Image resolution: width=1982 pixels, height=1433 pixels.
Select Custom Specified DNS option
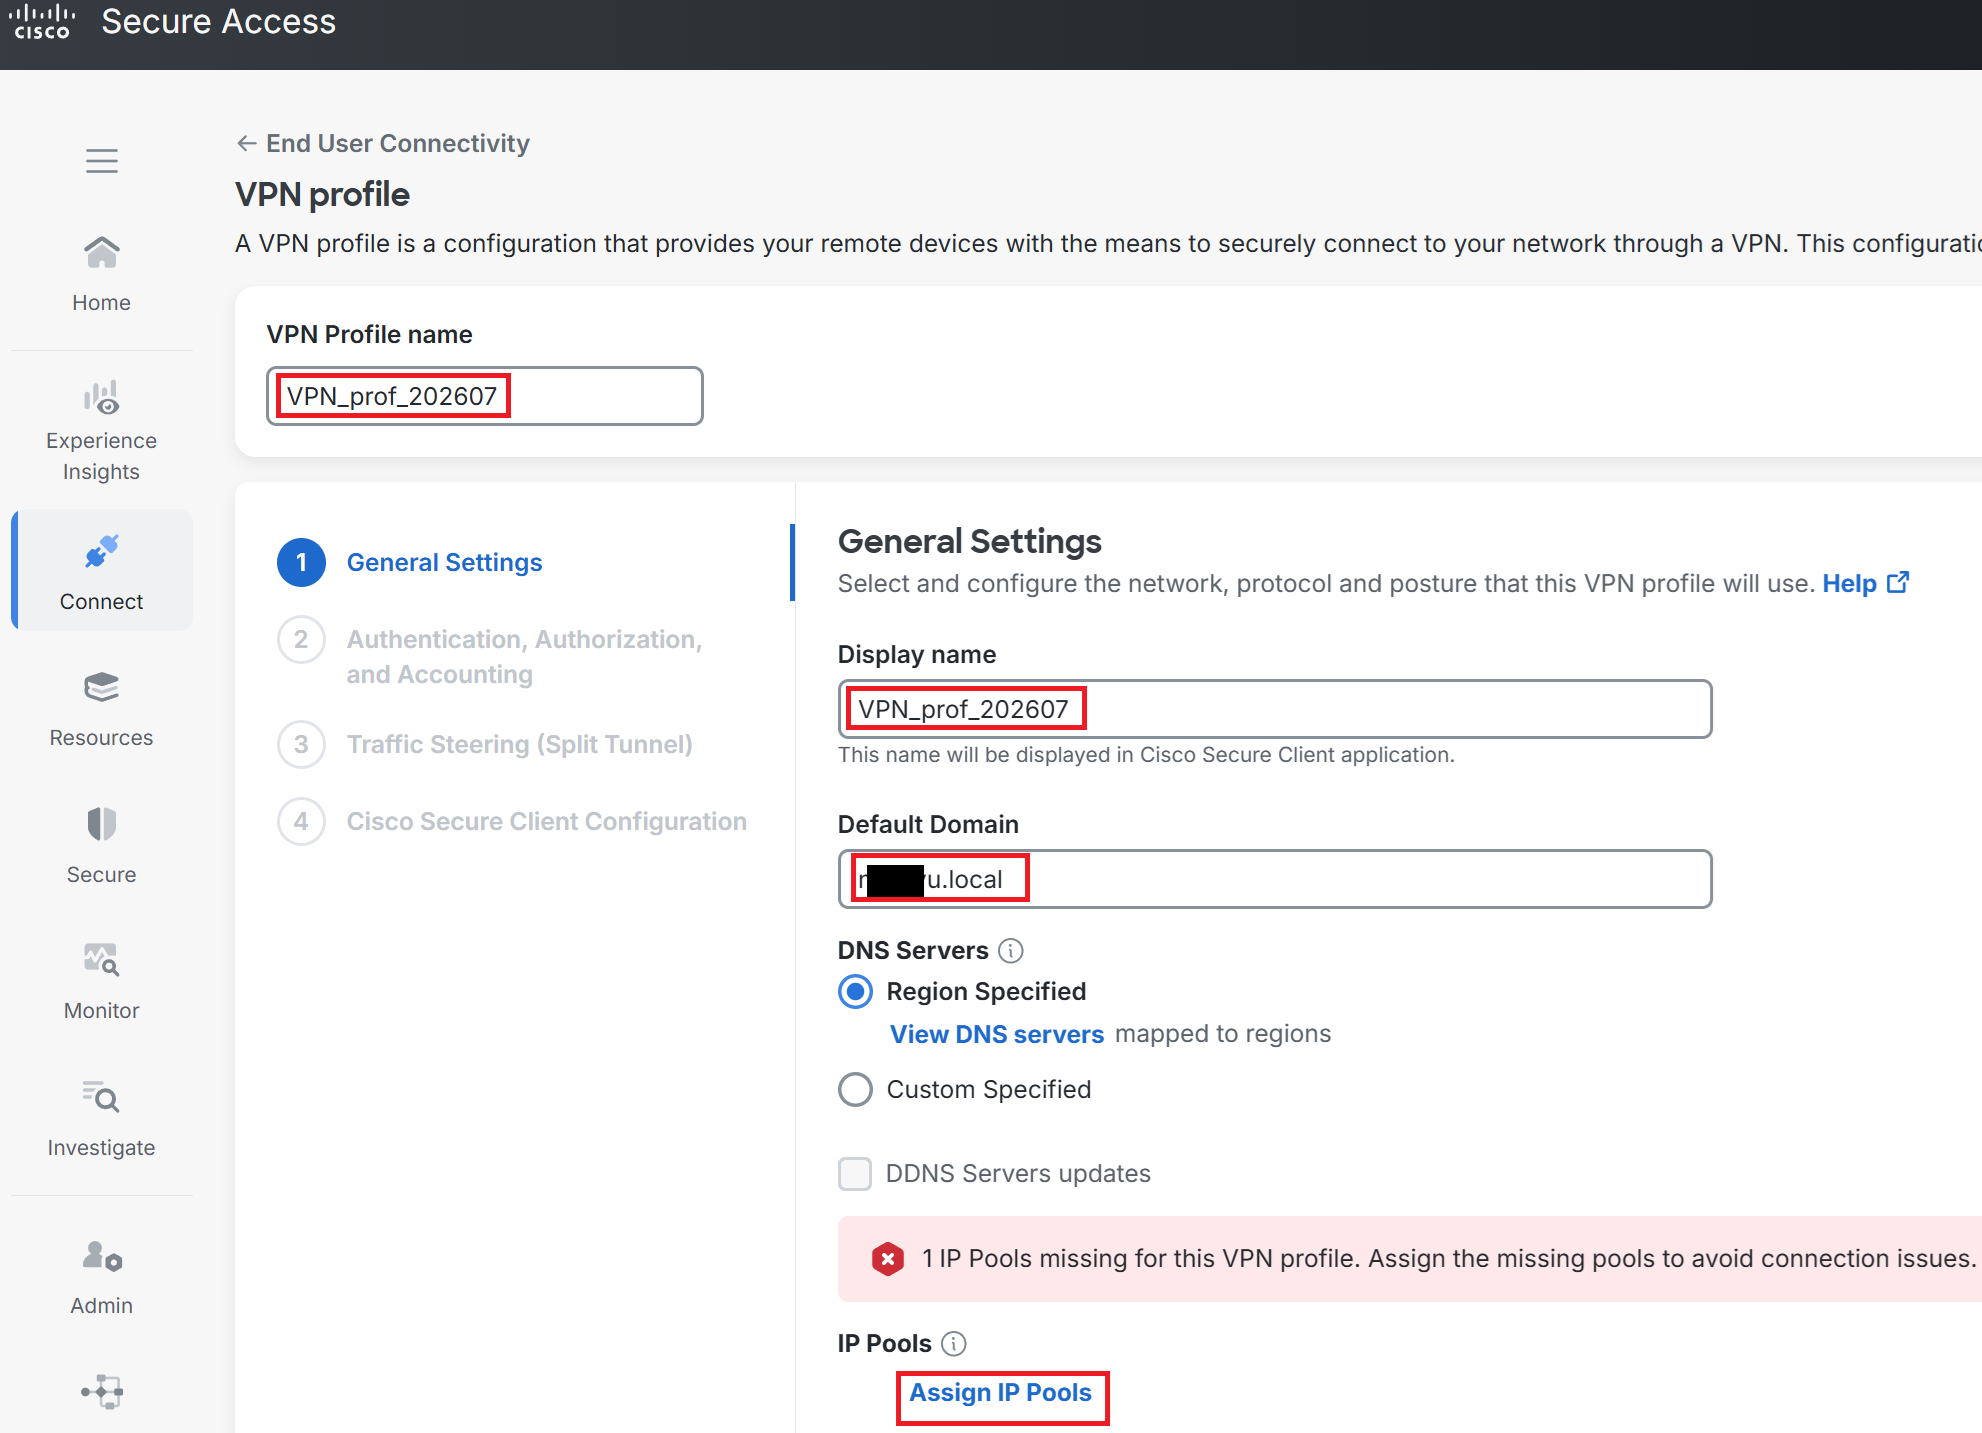coord(855,1090)
